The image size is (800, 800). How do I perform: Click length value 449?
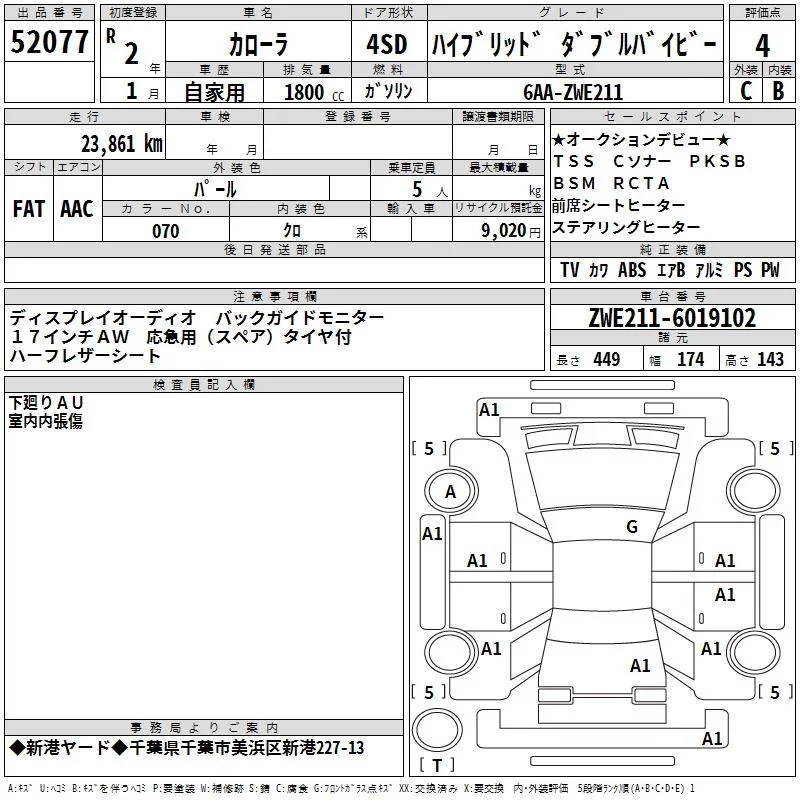(607, 360)
